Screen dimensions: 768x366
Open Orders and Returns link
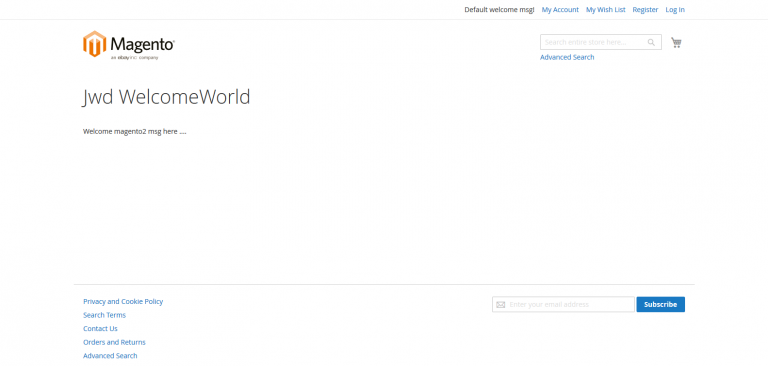click(x=114, y=342)
